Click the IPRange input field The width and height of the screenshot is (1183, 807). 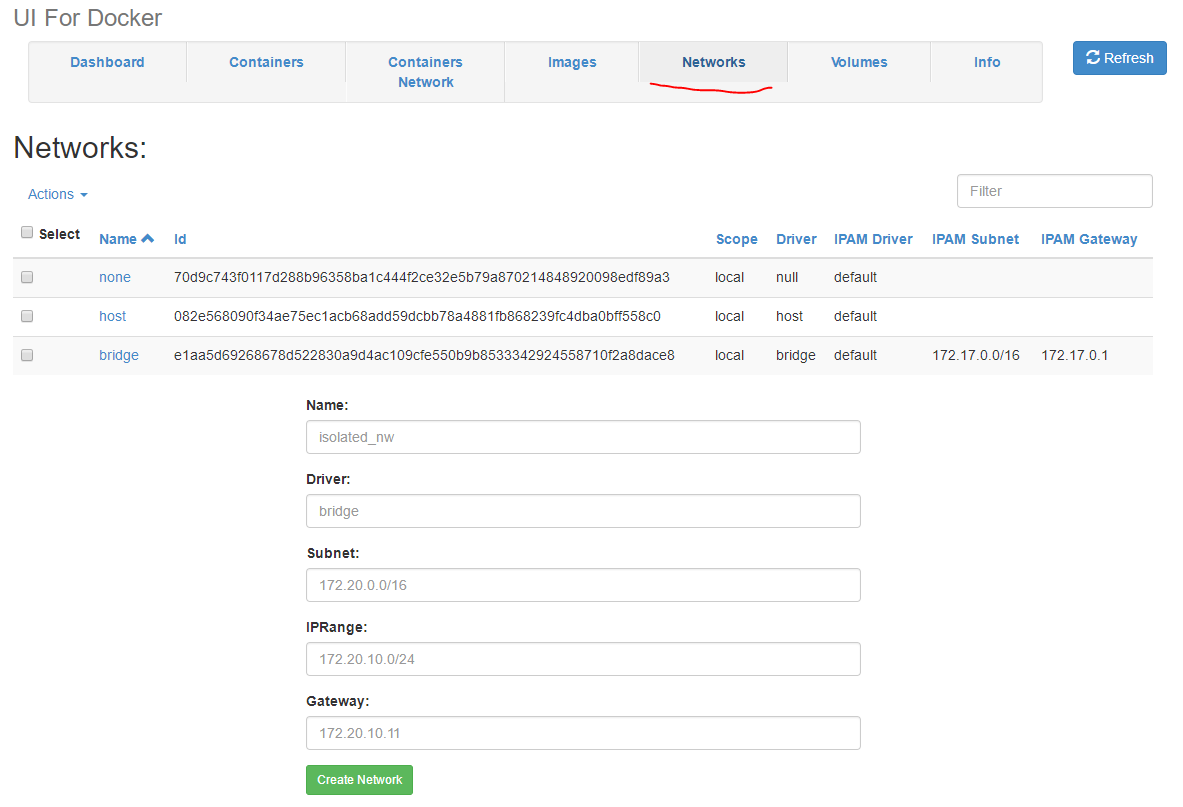tap(583, 659)
